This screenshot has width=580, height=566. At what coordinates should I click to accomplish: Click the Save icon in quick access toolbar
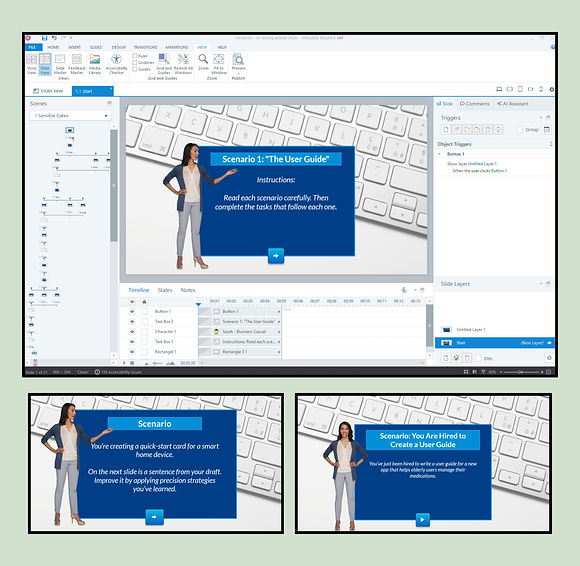(x=45, y=38)
